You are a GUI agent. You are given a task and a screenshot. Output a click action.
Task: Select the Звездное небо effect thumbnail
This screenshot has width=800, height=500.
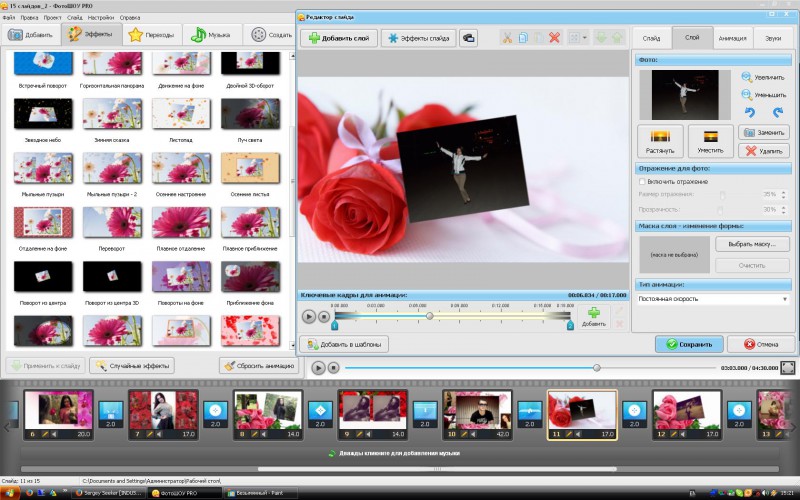pos(43,114)
